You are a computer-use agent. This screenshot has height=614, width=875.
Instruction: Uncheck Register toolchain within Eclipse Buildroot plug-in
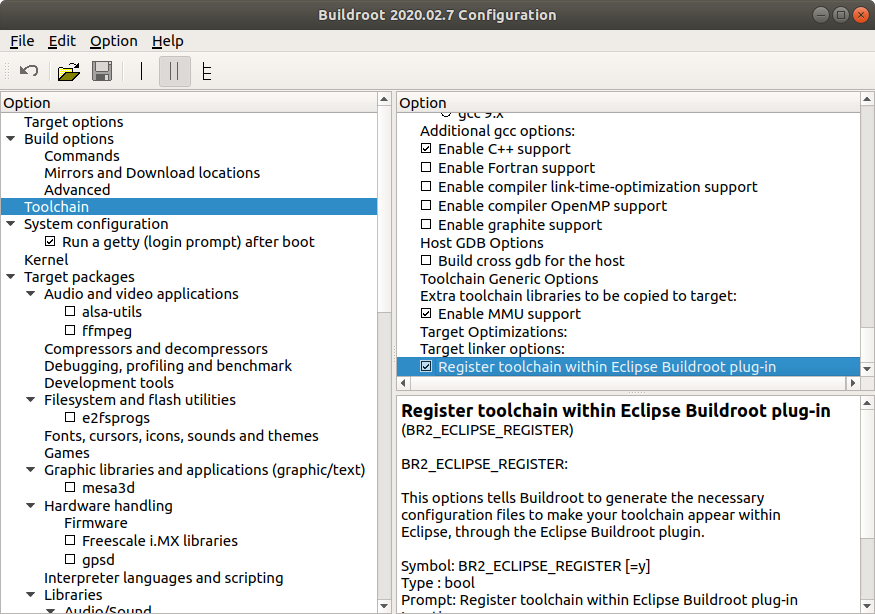(426, 367)
